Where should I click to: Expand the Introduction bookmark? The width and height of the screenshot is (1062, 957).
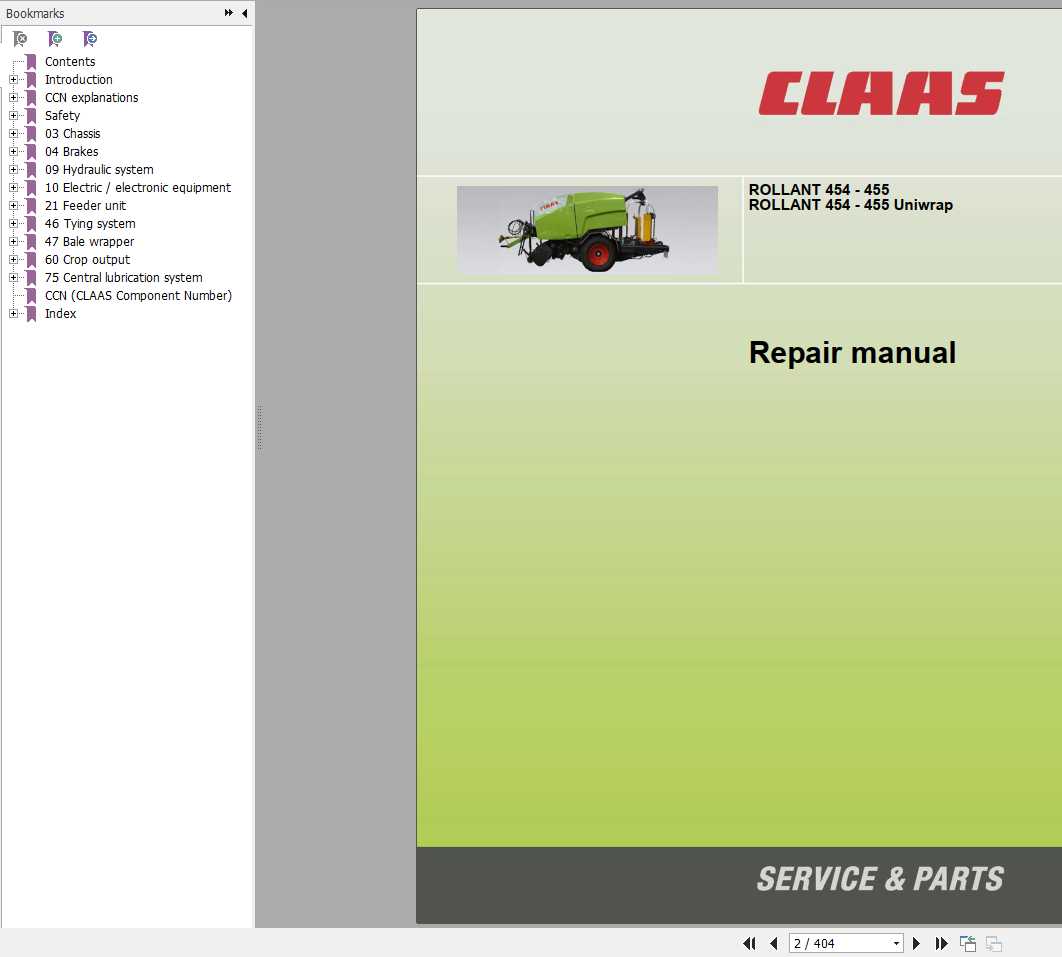[13, 79]
